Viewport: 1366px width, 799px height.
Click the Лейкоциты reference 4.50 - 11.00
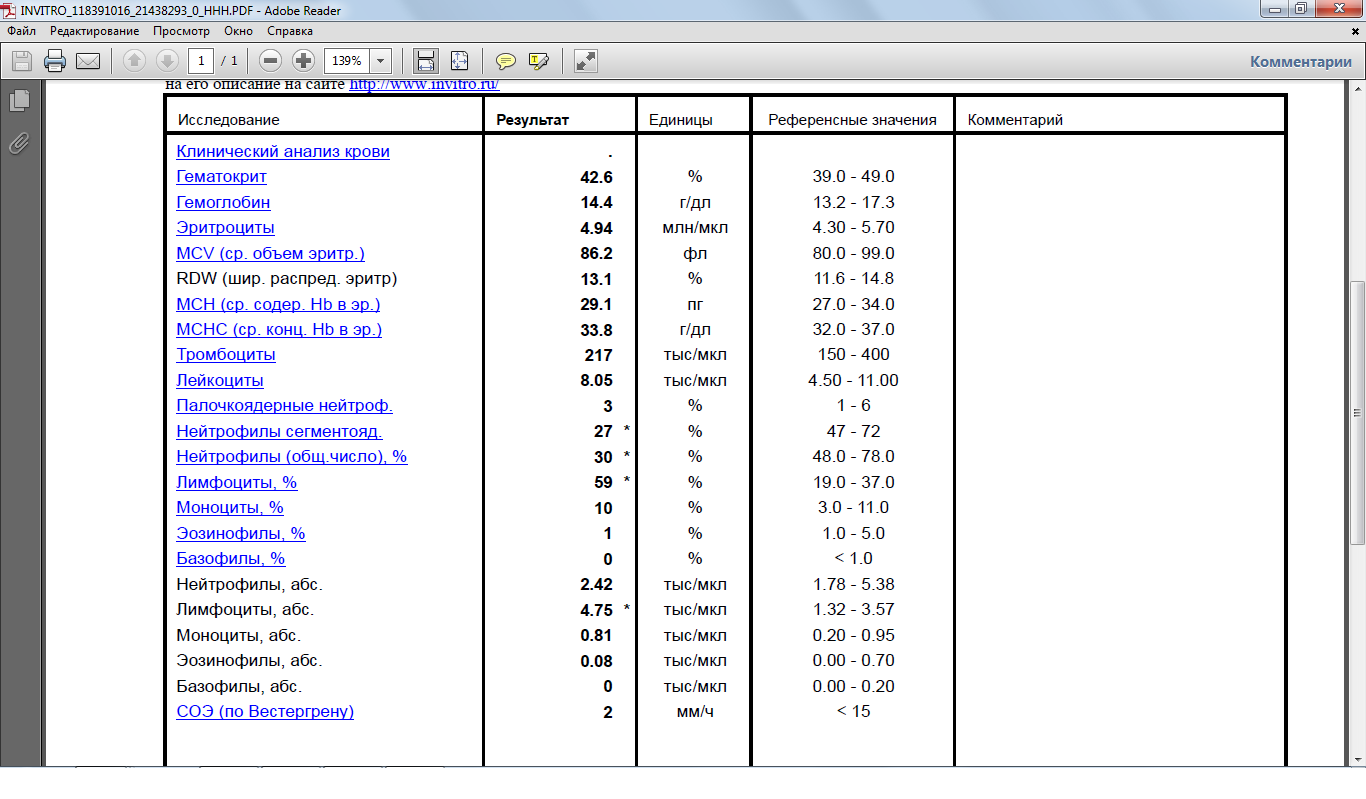click(x=853, y=381)
